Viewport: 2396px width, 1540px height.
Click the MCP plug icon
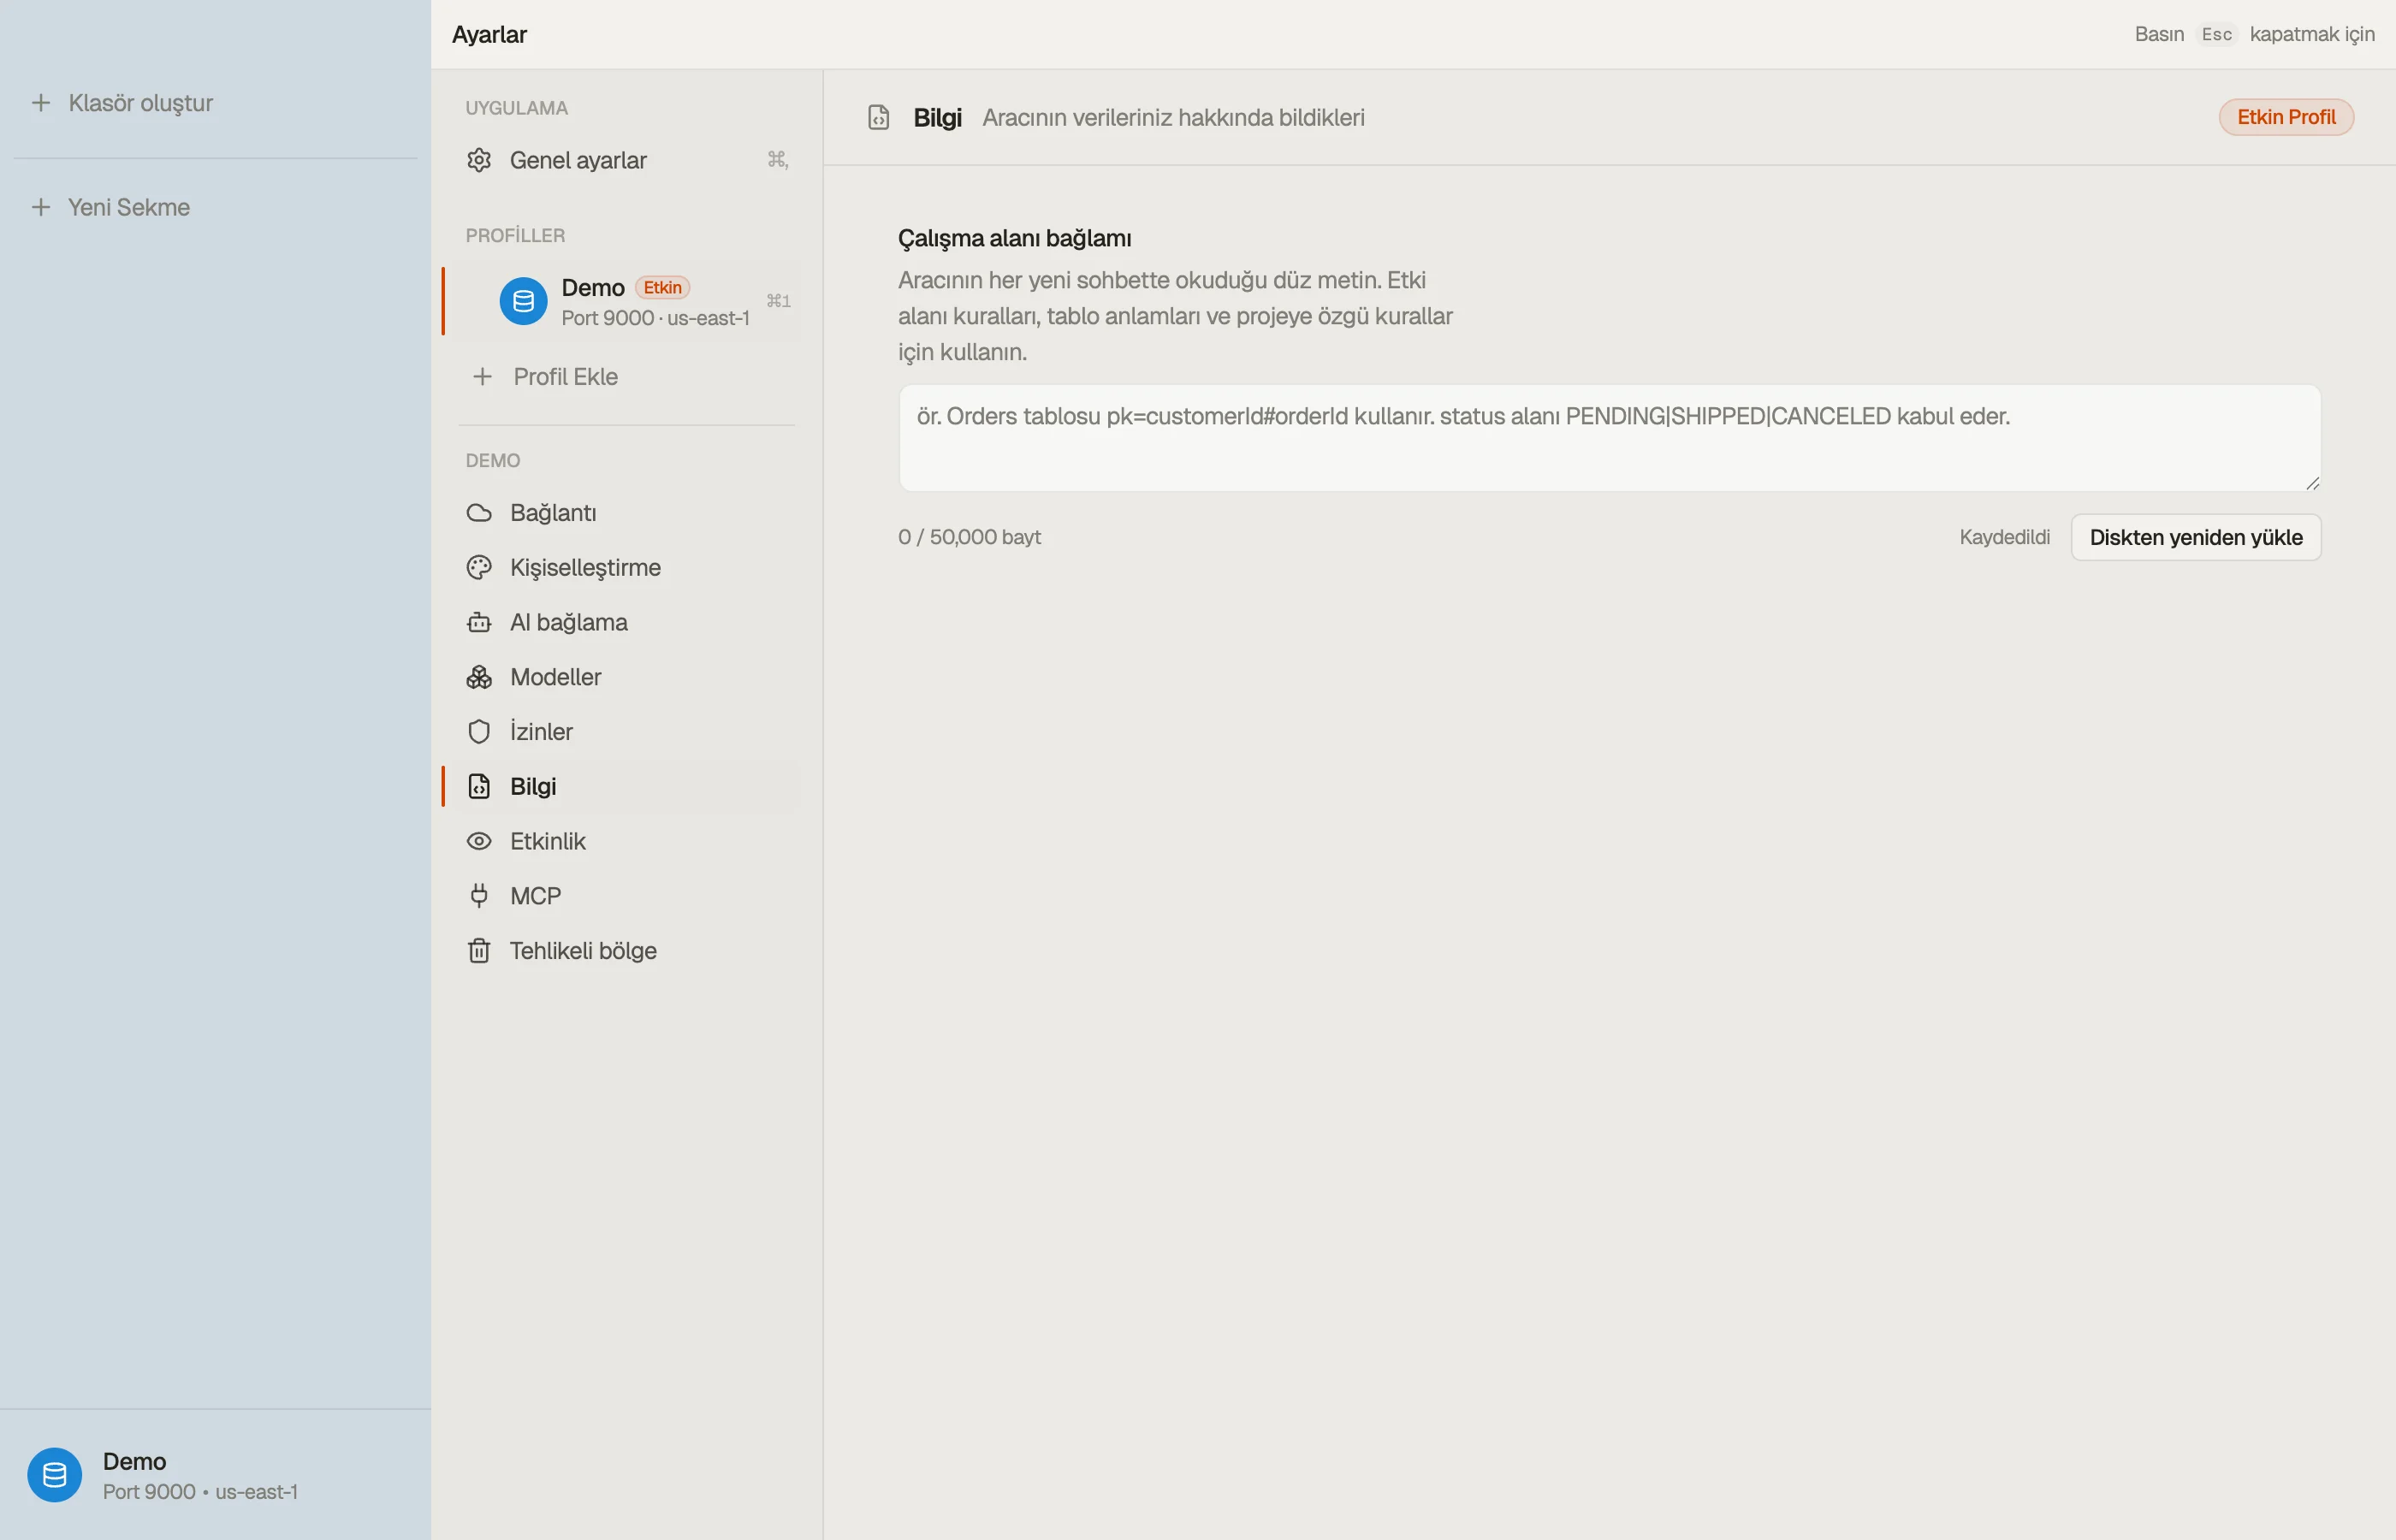pos(479,896)
